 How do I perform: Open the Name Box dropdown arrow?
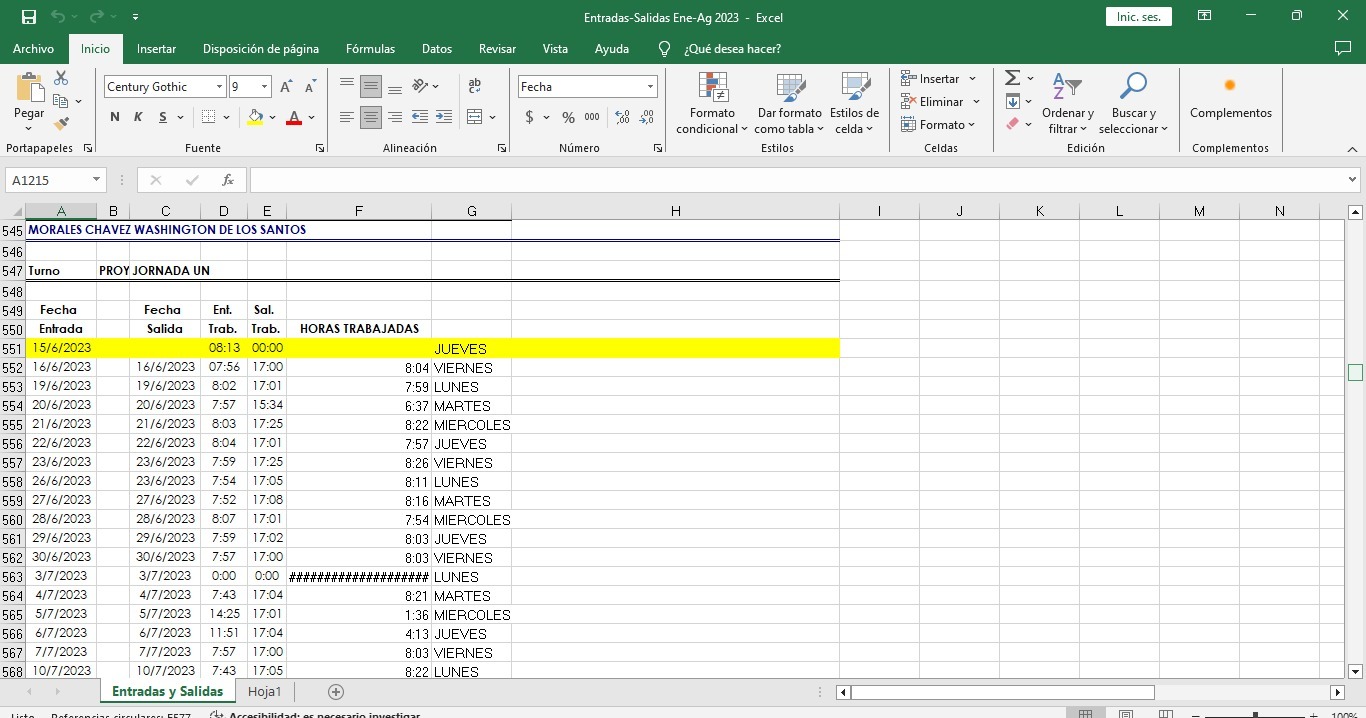tap(97, 180)
